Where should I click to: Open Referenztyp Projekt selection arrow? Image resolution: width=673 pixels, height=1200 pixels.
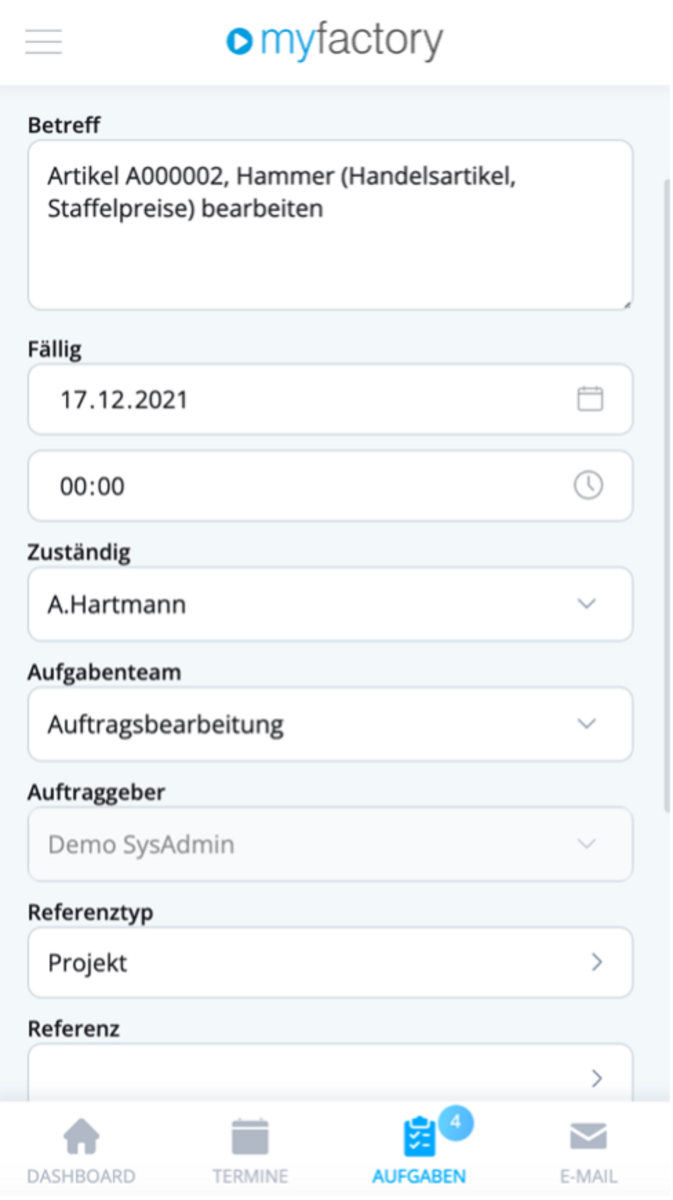coord(597,962)
